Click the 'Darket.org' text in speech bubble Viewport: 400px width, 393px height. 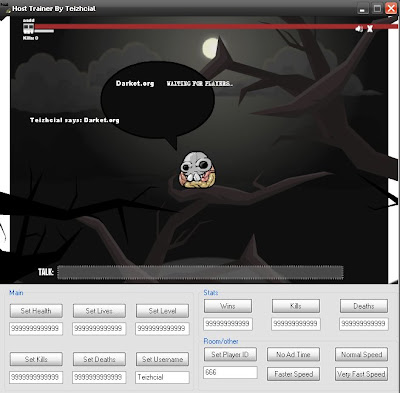tap(135, 83)
